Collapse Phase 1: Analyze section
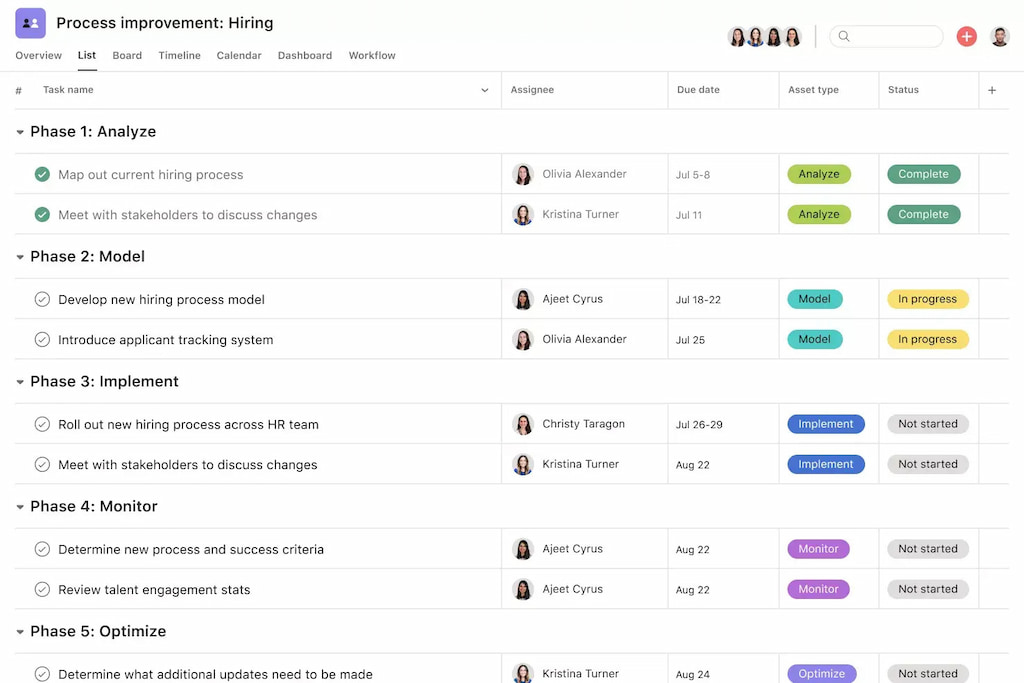This screenshot has height=683, width=1024. click(18, 131)
